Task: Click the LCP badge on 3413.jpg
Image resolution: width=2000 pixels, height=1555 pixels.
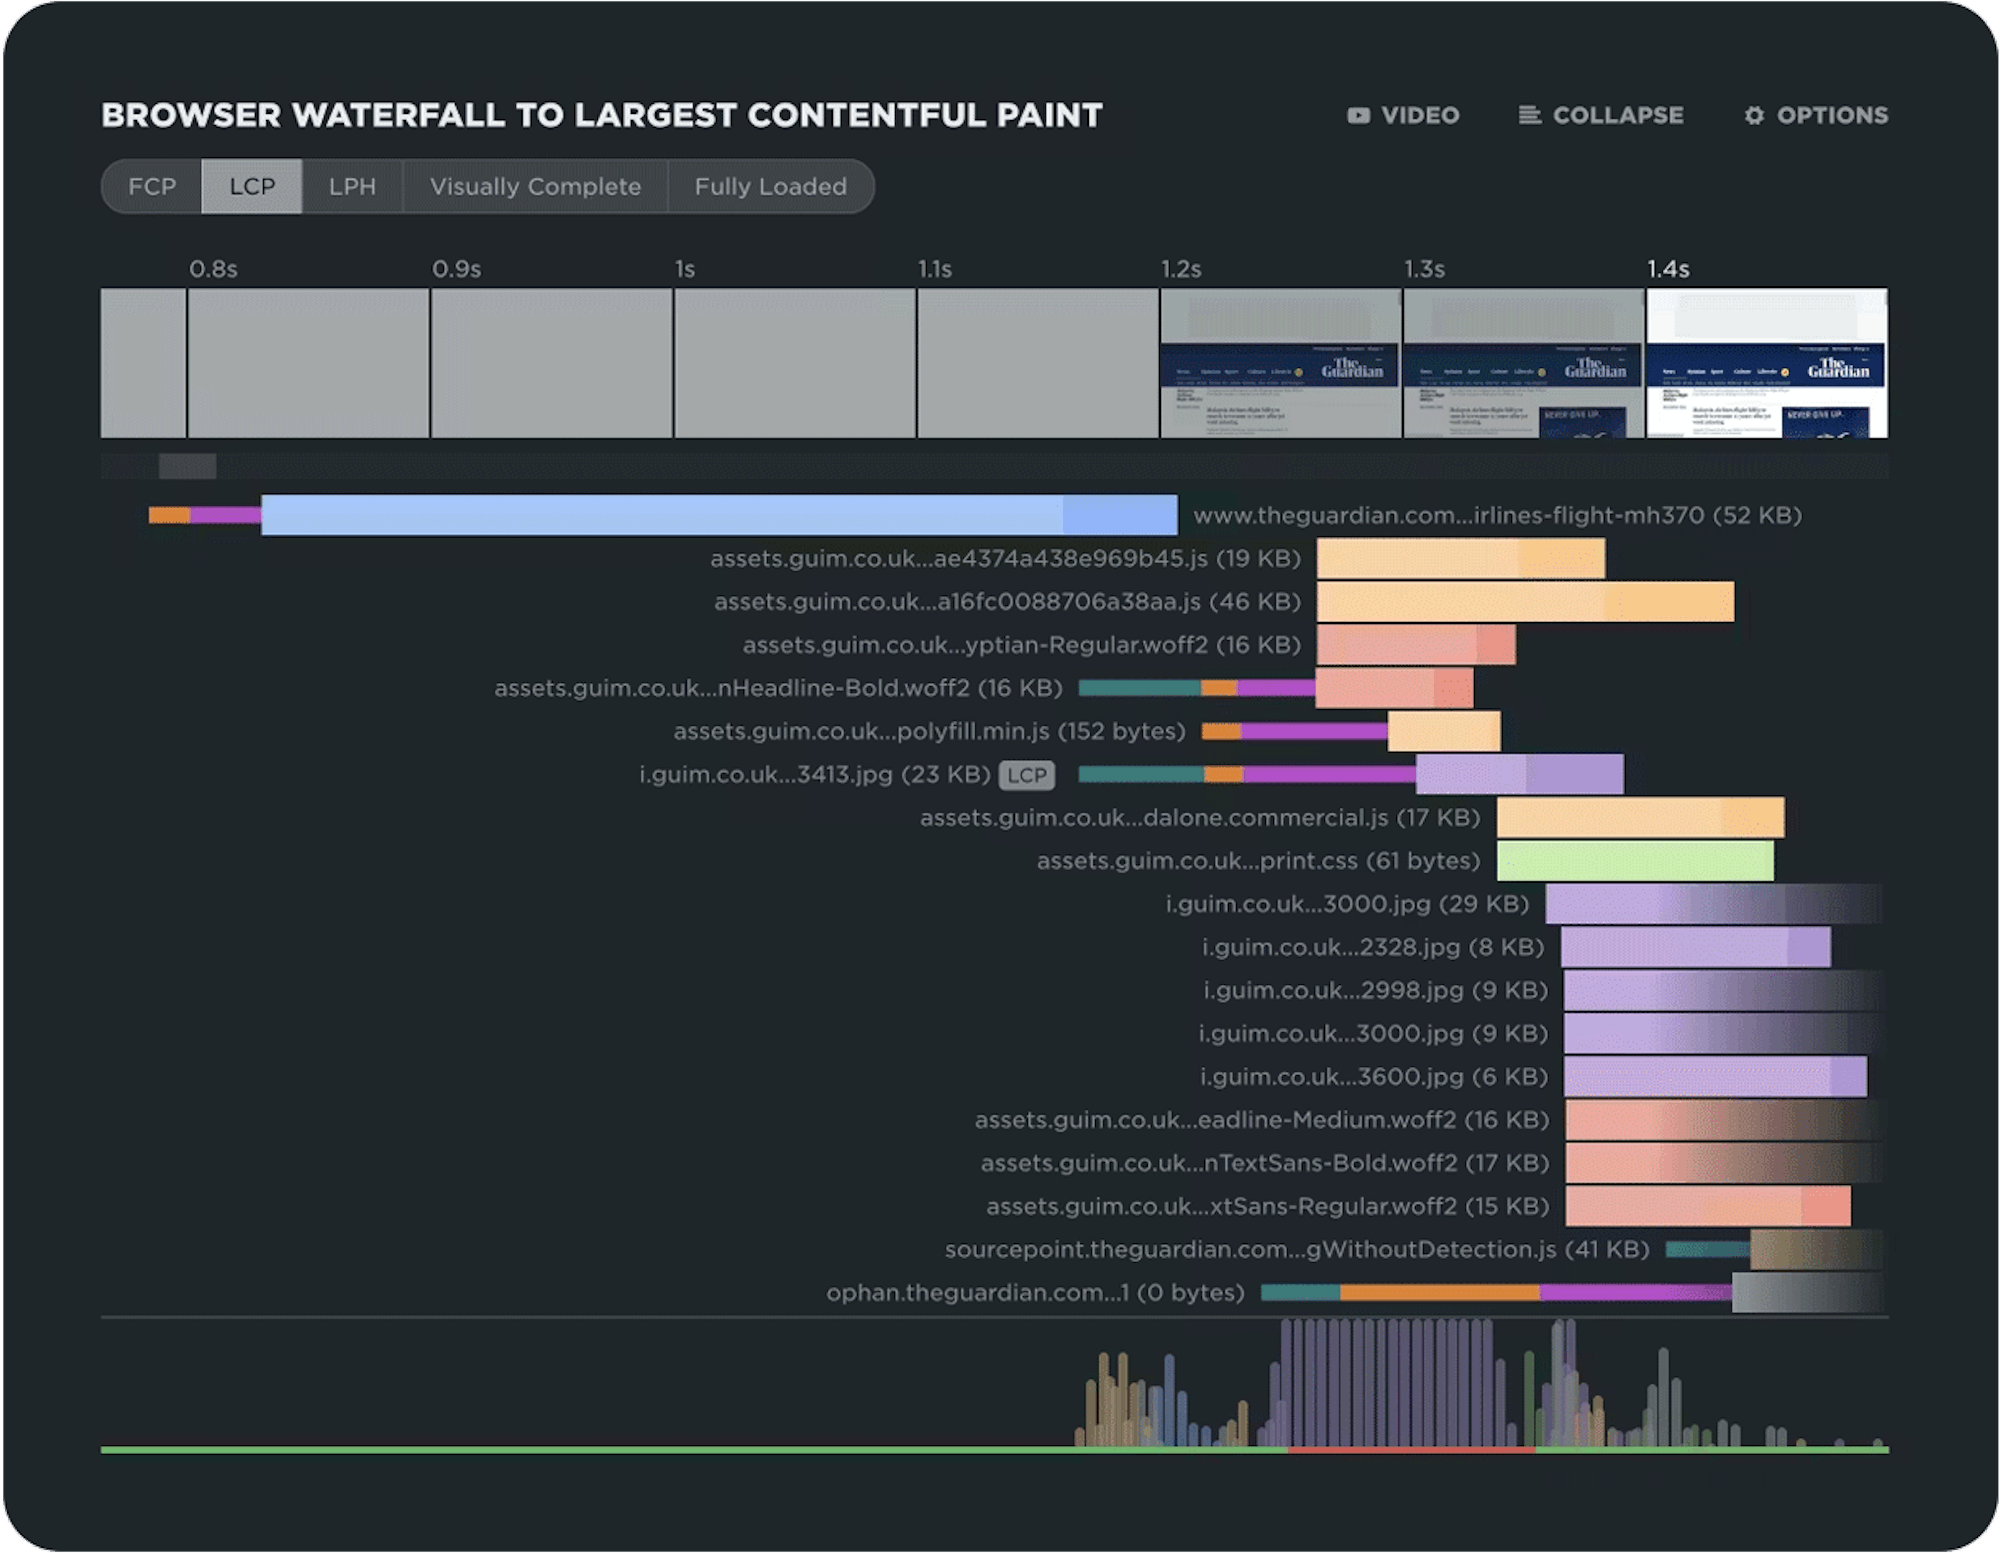Action: [1026, 775]
